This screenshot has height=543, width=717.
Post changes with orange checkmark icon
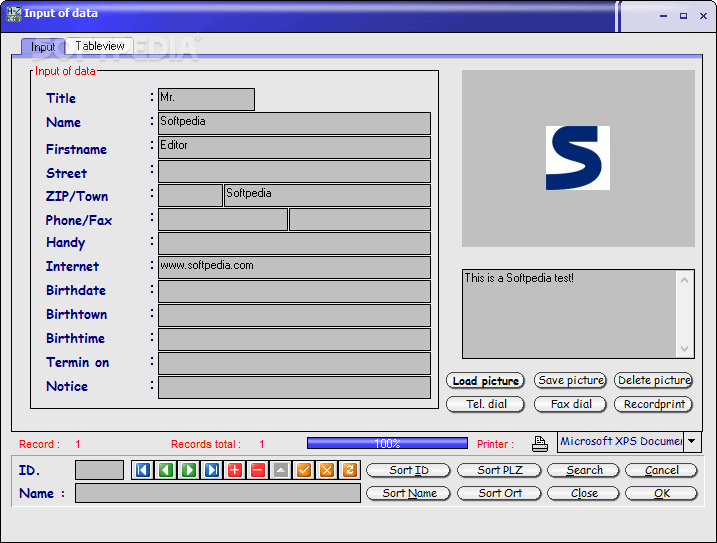coord(304,470)
